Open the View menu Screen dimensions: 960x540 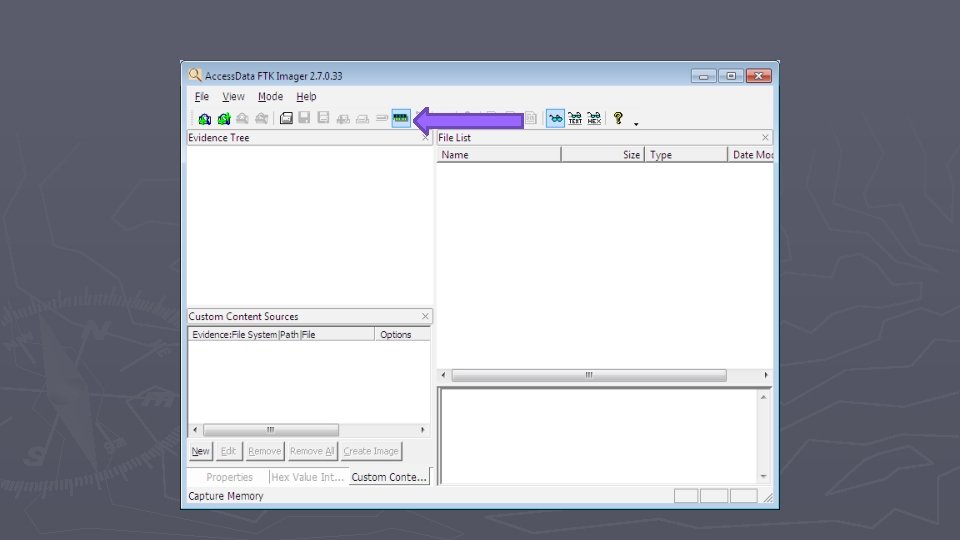(233, 96)
